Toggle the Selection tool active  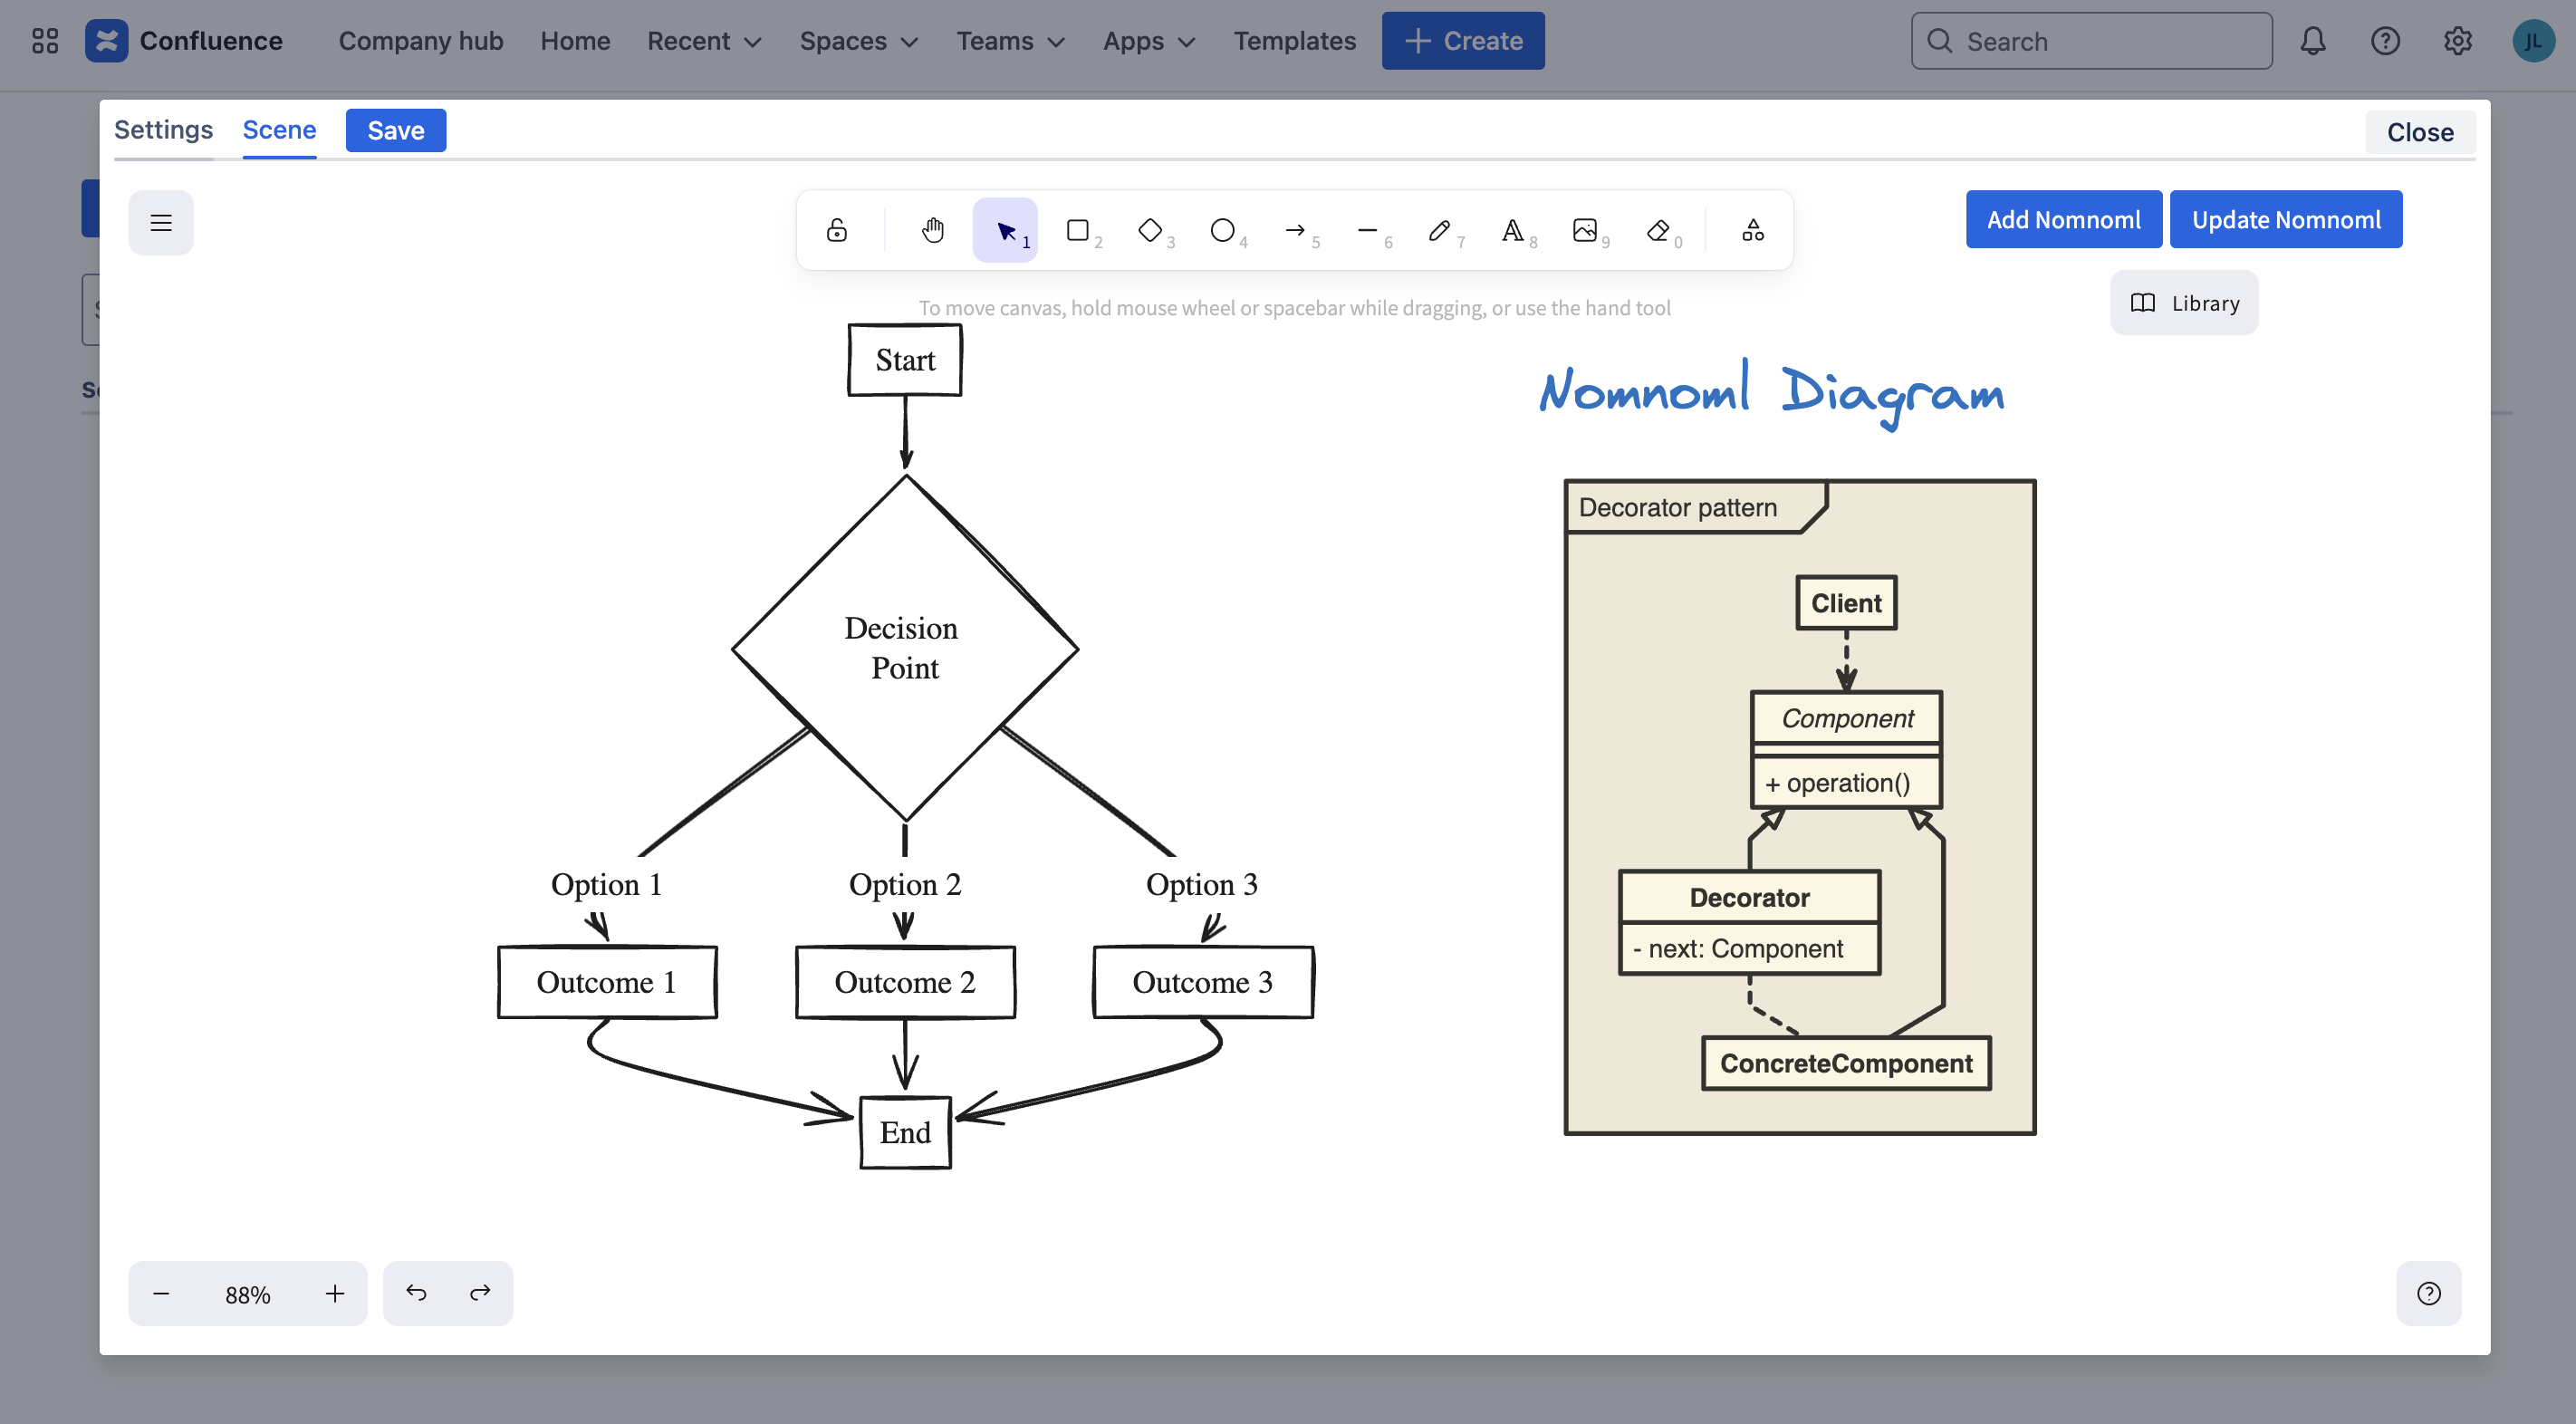coord(1005,229)
